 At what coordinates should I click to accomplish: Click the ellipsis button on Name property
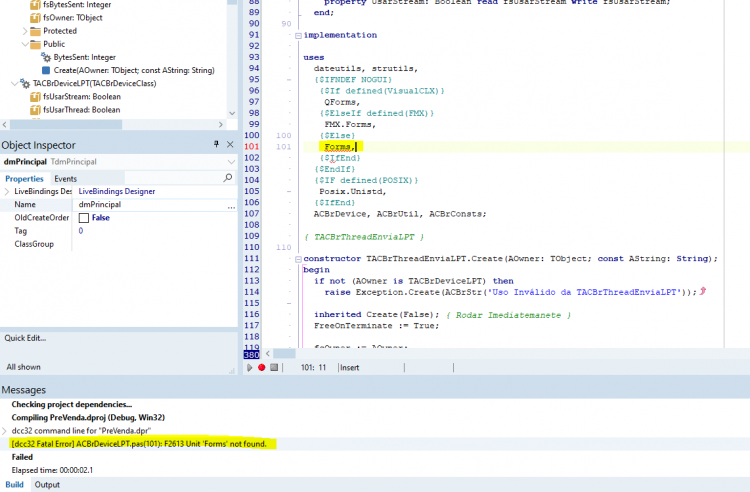coord(232,207)
